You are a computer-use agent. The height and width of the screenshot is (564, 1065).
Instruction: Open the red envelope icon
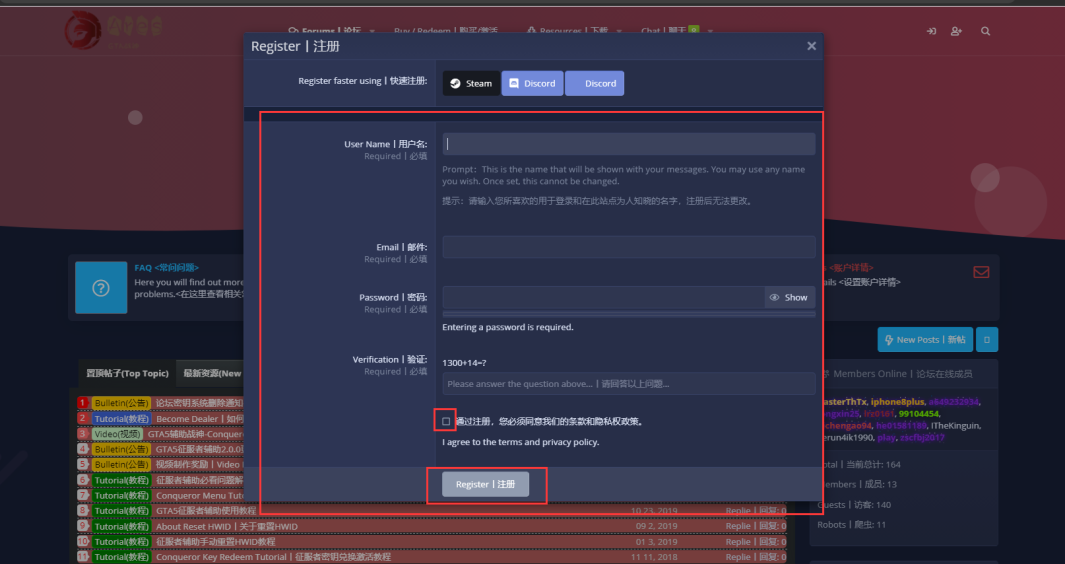[981, 272]
